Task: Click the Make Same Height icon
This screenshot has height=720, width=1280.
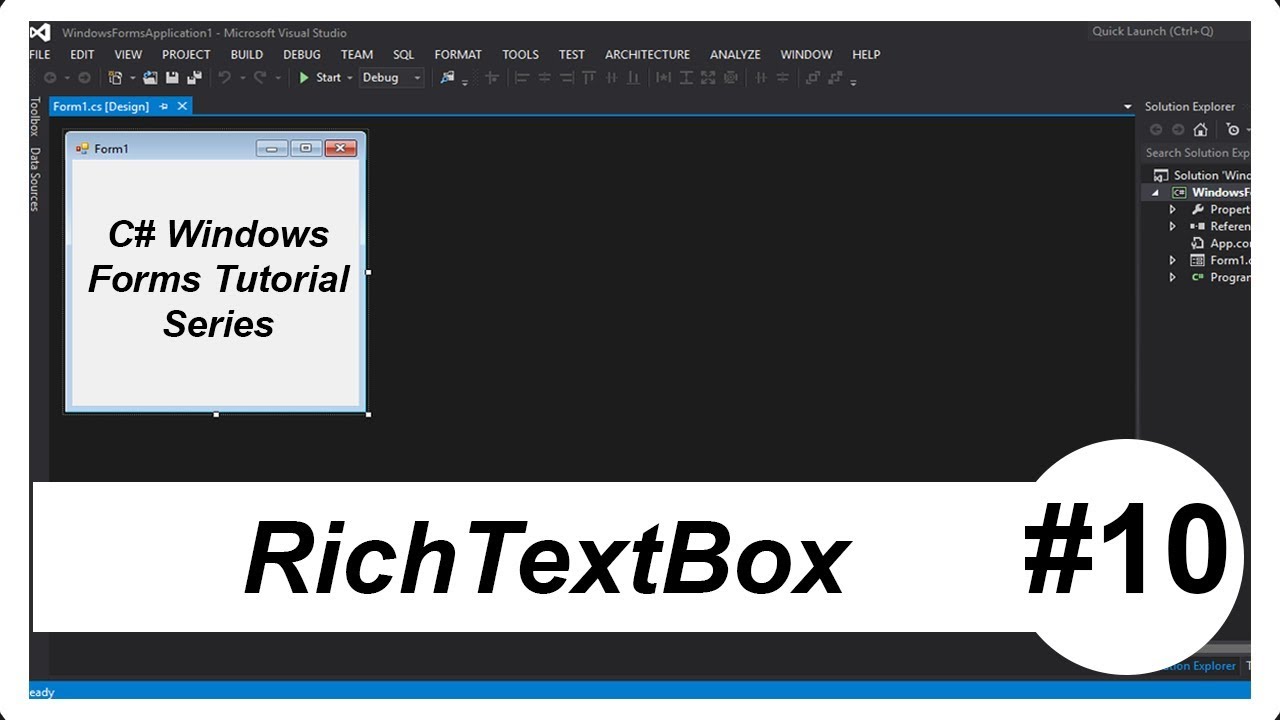Action: click(686, 78)
